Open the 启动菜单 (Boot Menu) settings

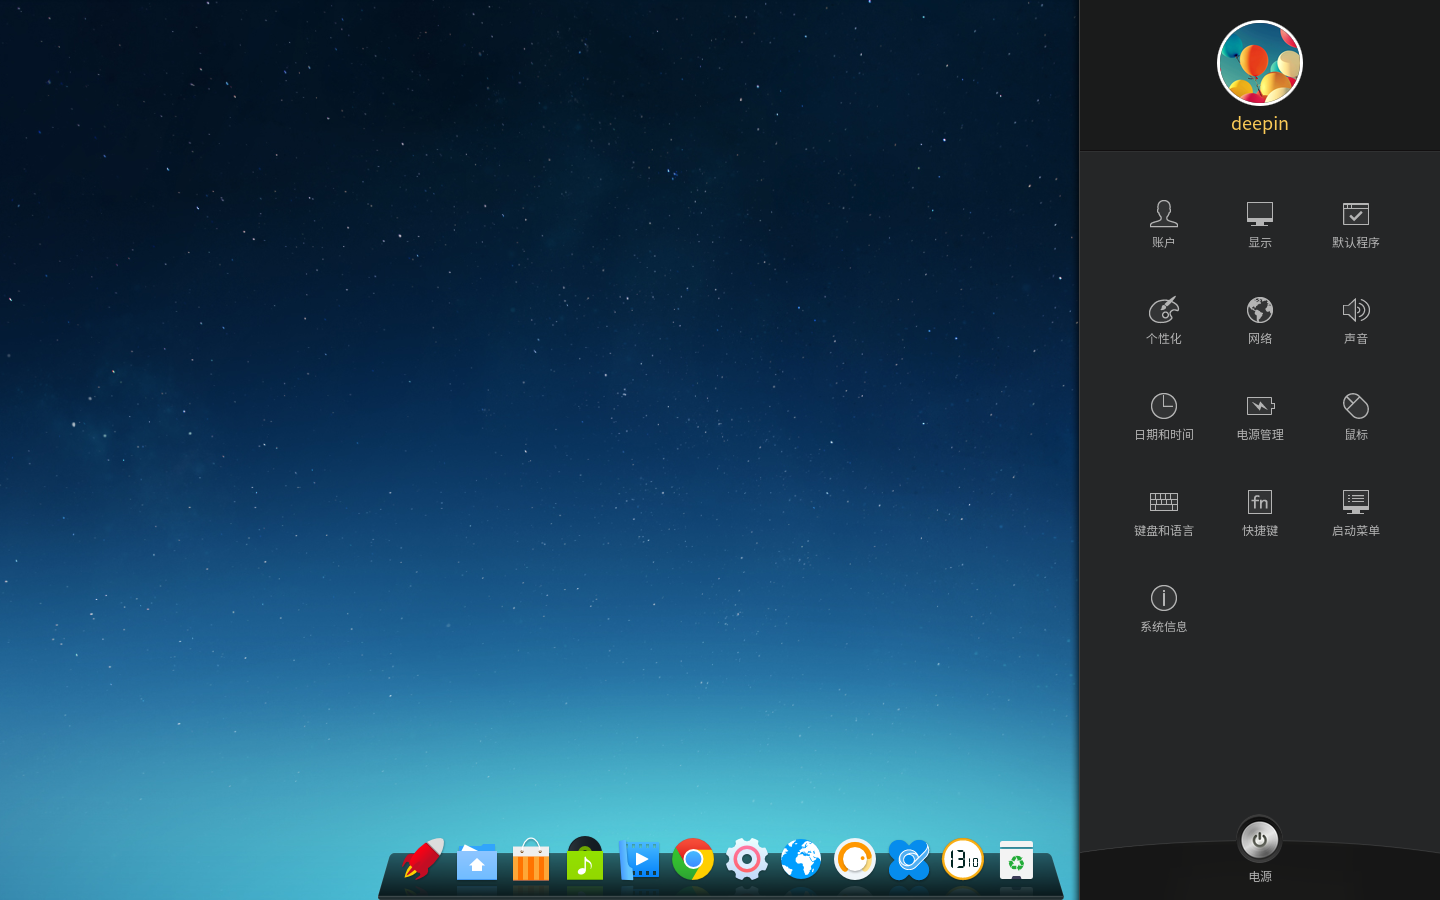1355,510
